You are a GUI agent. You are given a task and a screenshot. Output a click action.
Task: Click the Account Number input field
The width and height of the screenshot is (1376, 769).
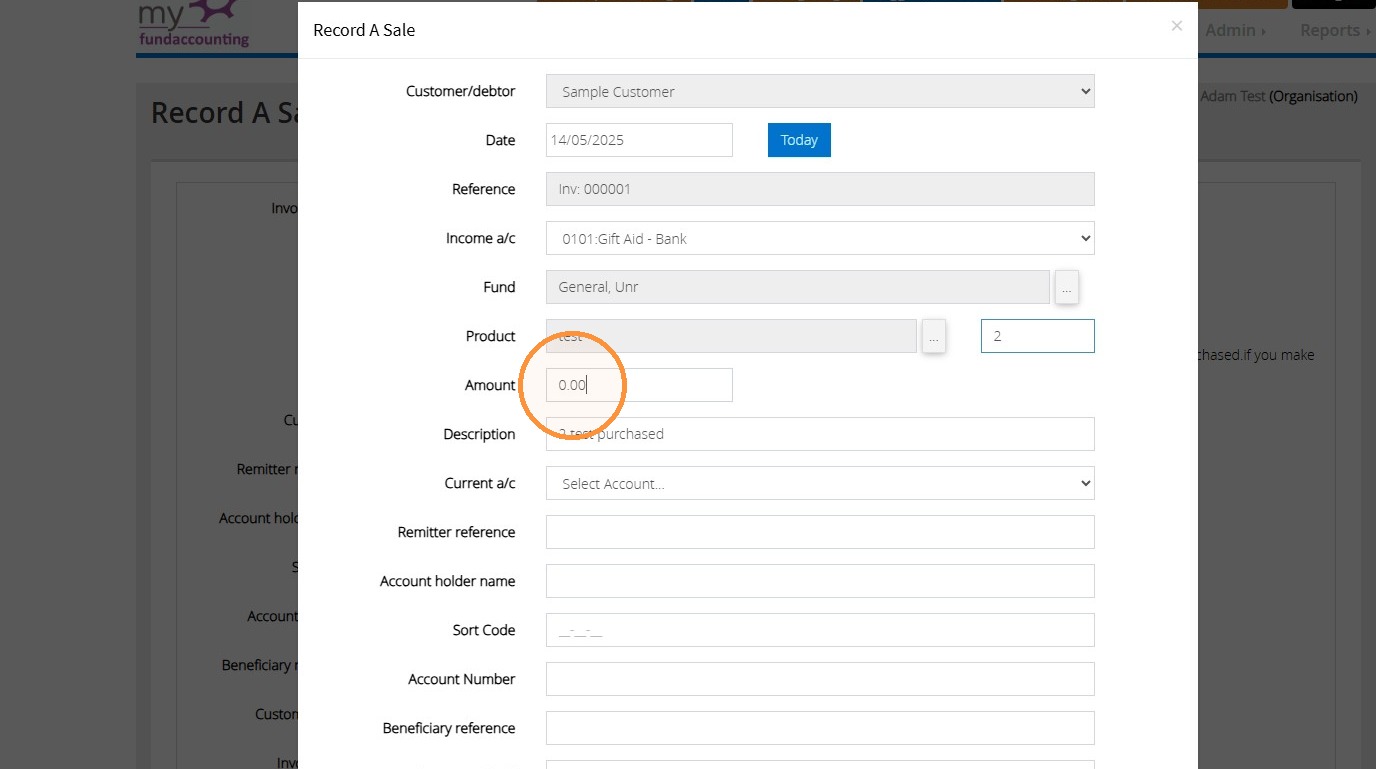[820, 679]
